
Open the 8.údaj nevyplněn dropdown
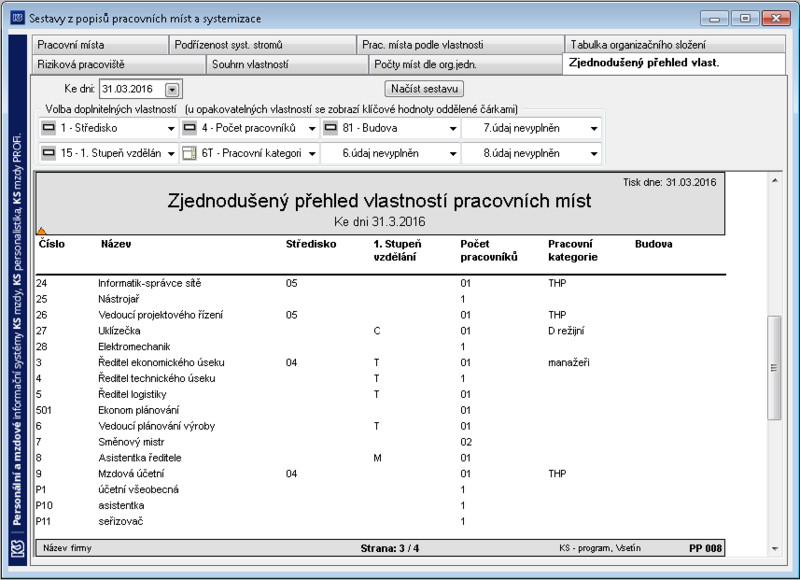594,154
